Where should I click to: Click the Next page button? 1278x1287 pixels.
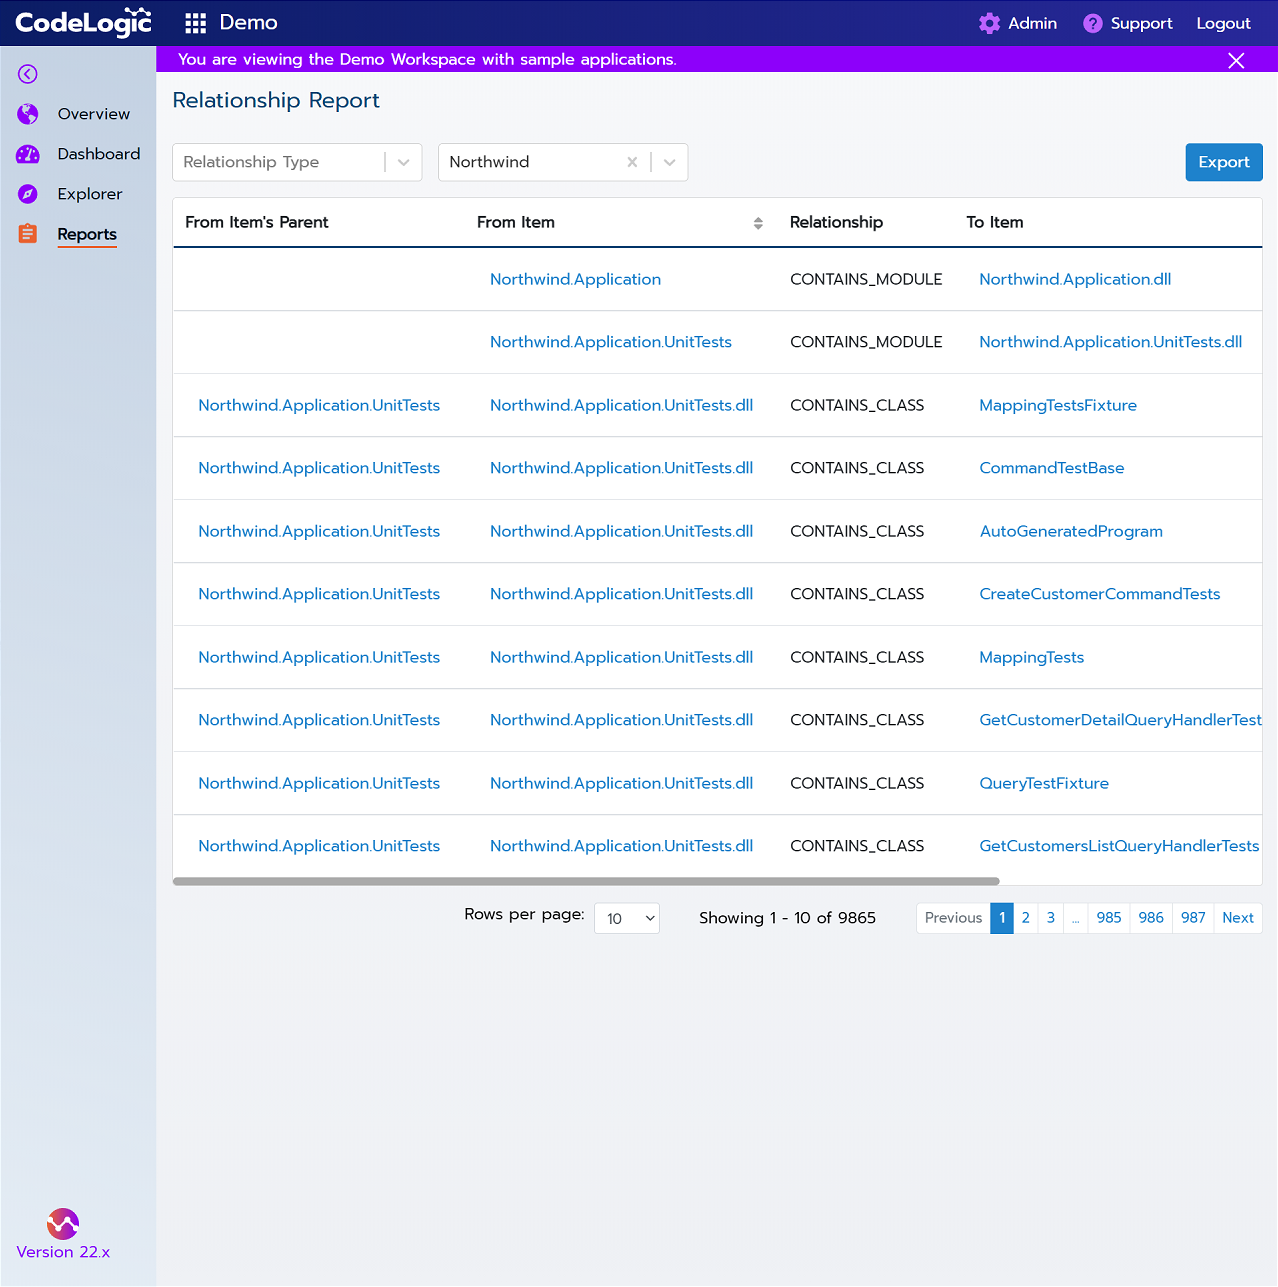[x=1238, y=918]
